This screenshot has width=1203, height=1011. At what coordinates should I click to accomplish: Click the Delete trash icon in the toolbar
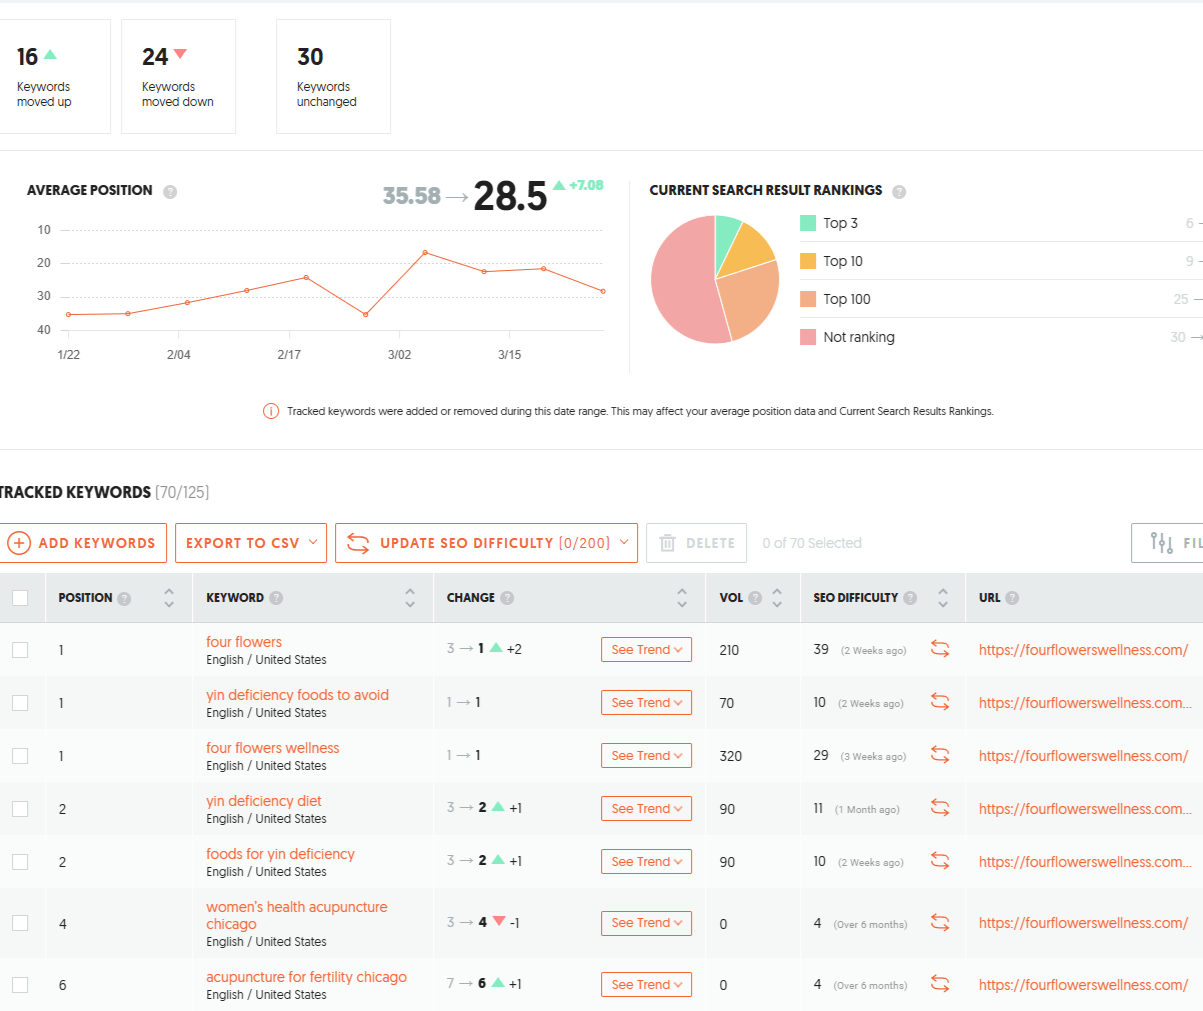click(x=666, y=542)
